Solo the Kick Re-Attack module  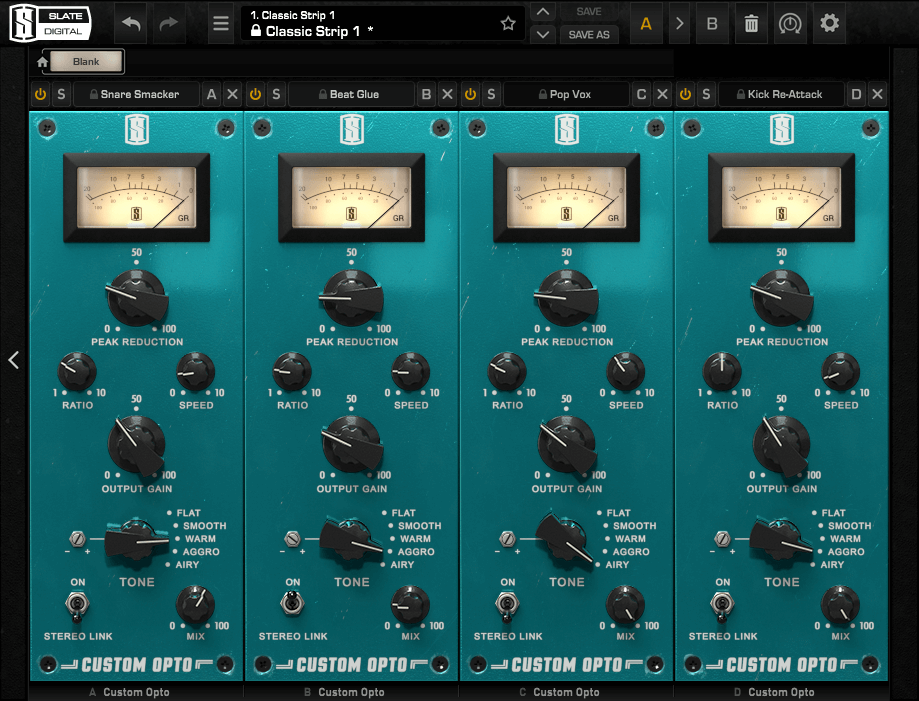click(706, 94)
